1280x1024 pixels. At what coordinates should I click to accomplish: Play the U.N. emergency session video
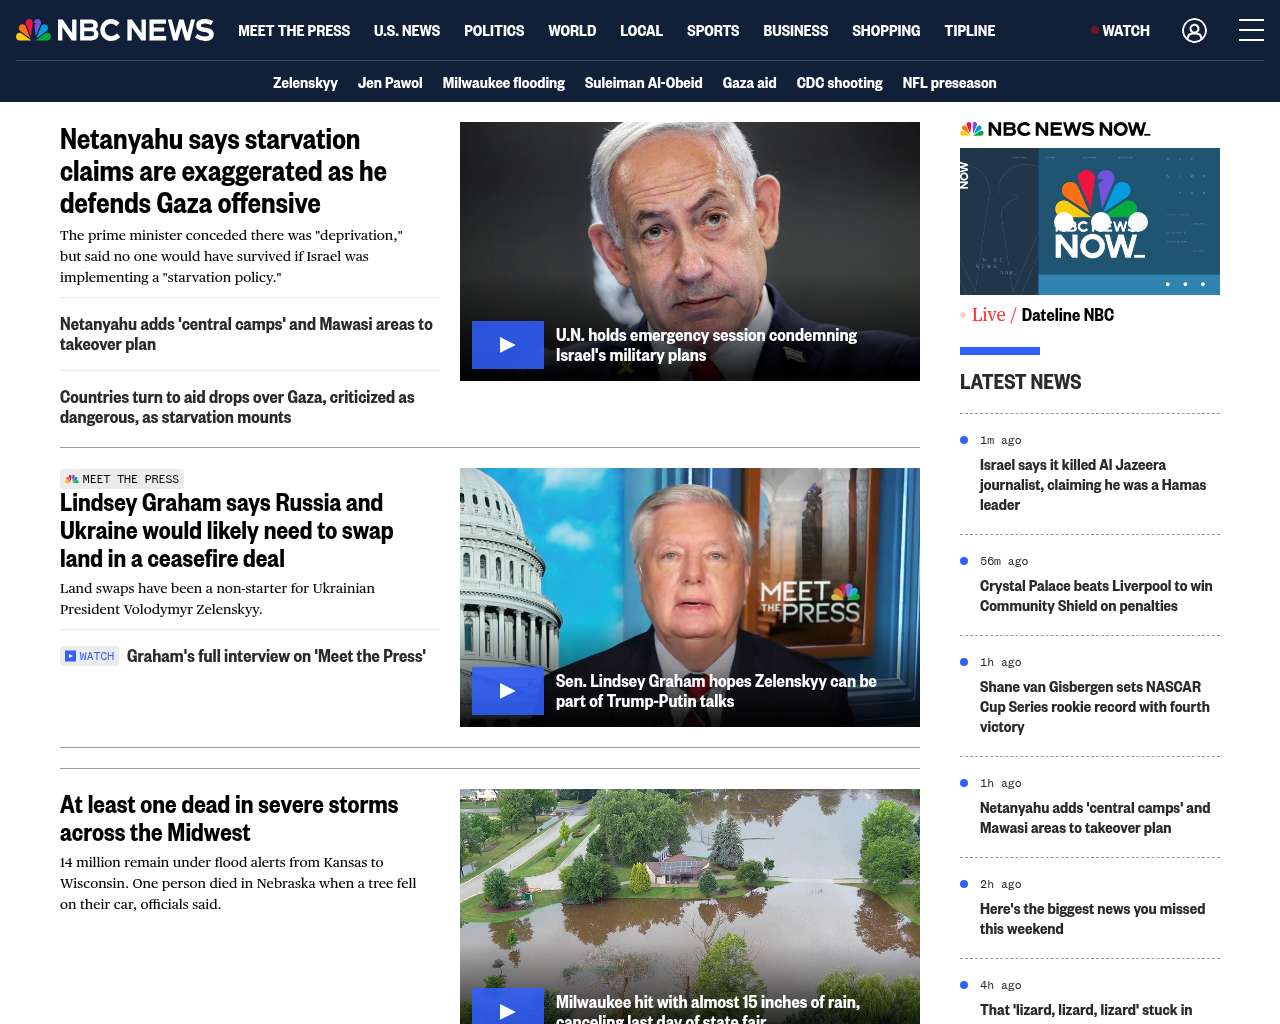tap(508, 345)
